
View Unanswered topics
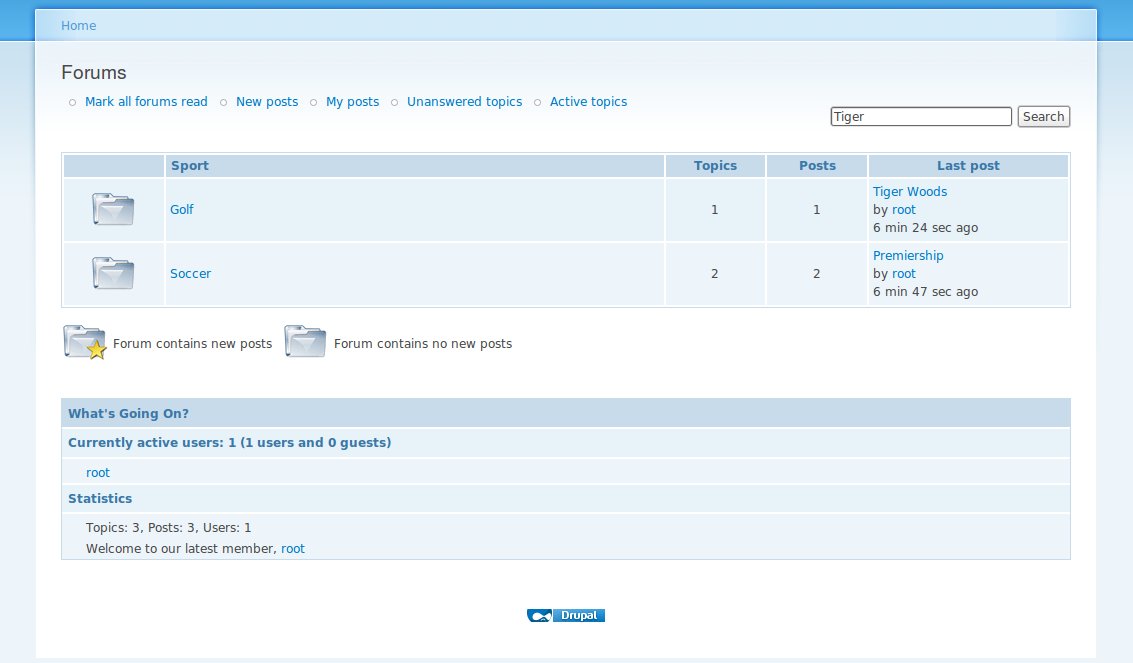[x=464, y=102]
